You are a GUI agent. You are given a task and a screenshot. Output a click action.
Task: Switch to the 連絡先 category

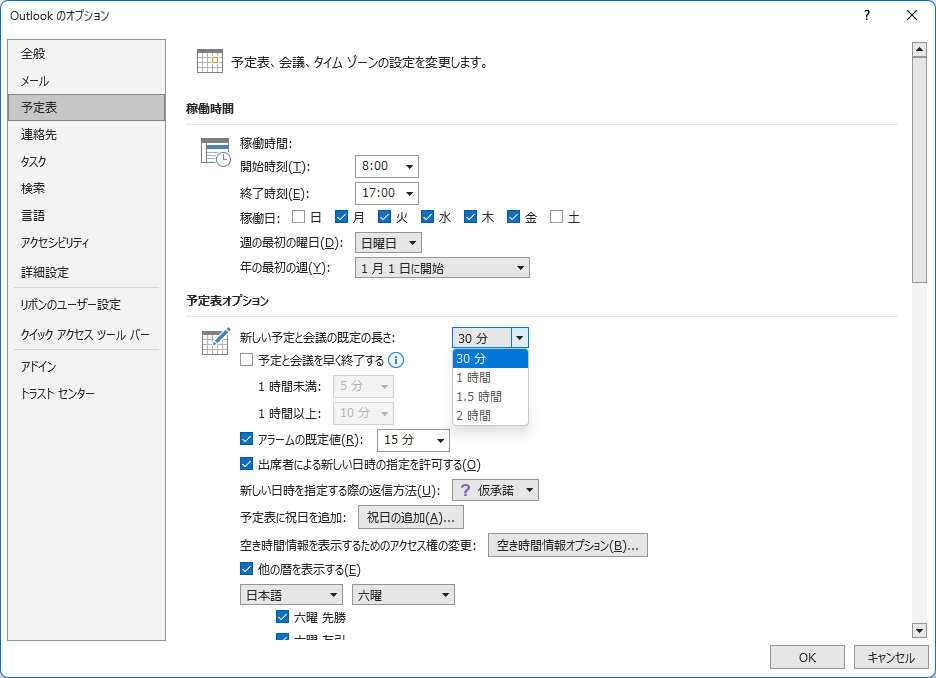coord(87,134)
